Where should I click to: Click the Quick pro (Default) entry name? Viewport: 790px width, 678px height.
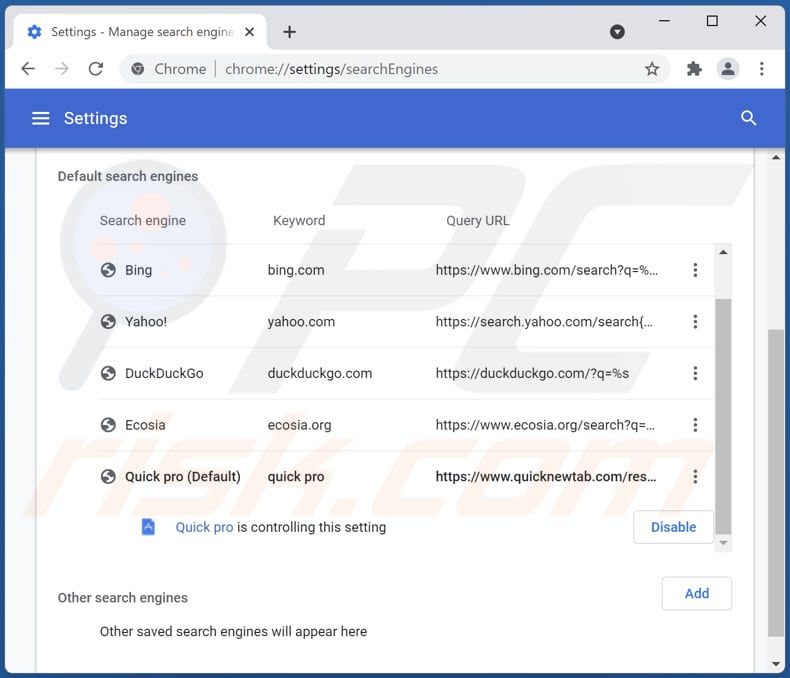[x=183, y=477]
